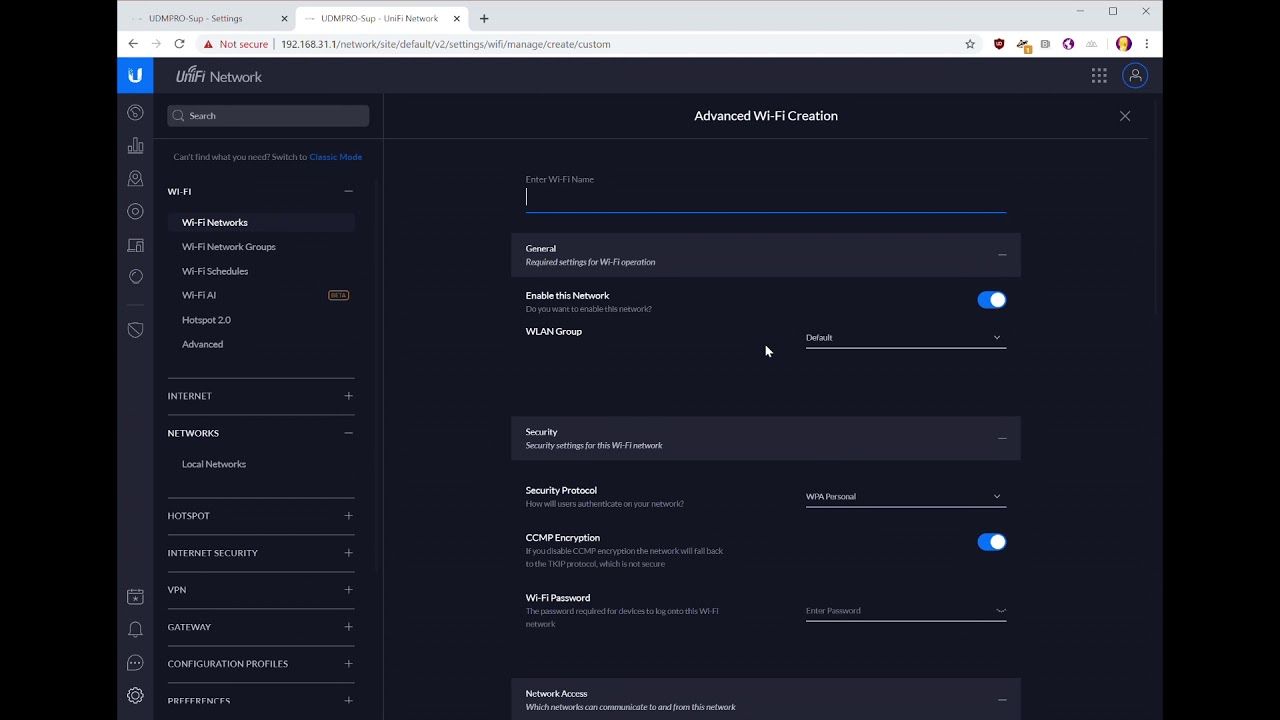Show the Wi-Fi password with eye icon

click(x=1000, y=611)
